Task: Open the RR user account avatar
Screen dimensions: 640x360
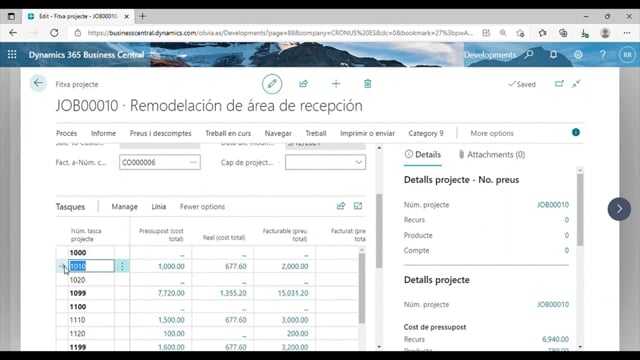Action: [x=627, y=55]
